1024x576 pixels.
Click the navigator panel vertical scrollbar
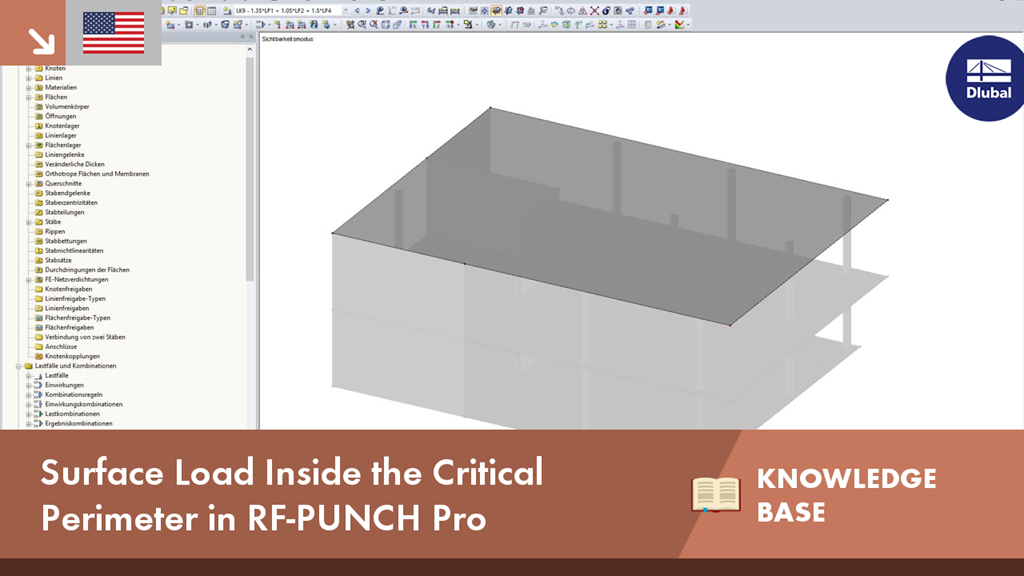[x=249, y=169]
